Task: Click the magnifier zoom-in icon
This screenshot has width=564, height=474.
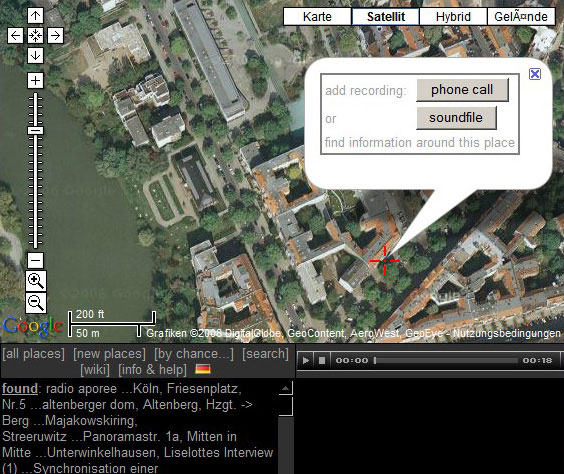Action: pyautogui.click(x=36, y=281)
